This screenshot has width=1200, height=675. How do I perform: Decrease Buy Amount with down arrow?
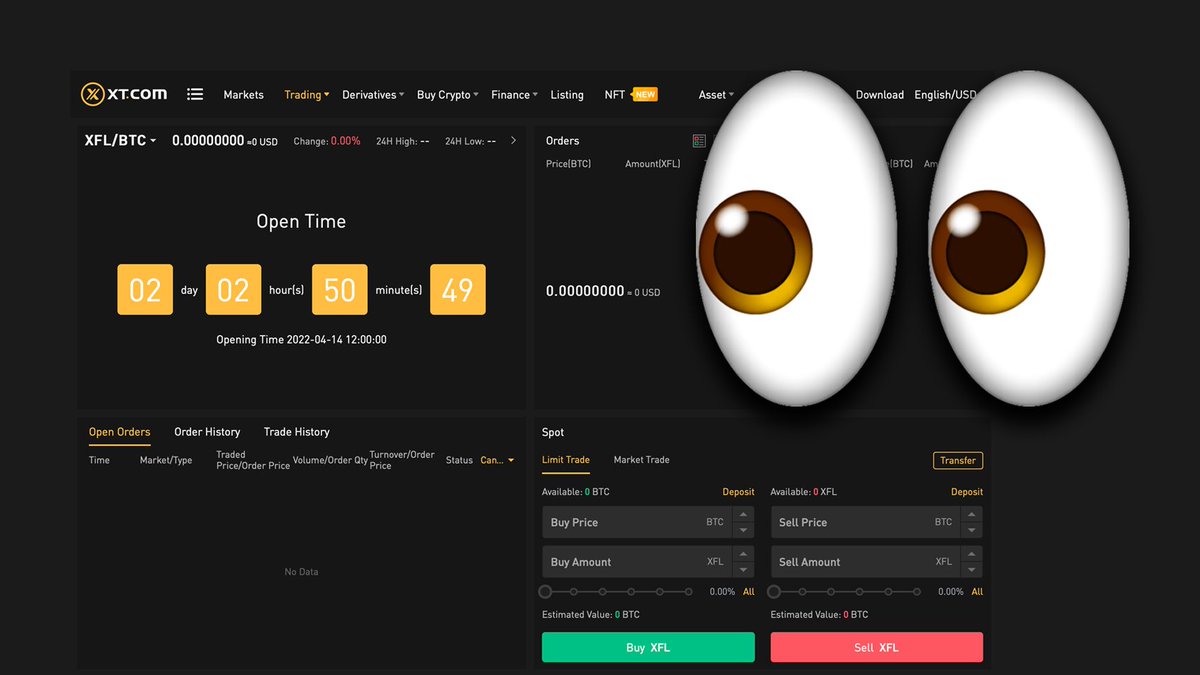coord(743,570)
